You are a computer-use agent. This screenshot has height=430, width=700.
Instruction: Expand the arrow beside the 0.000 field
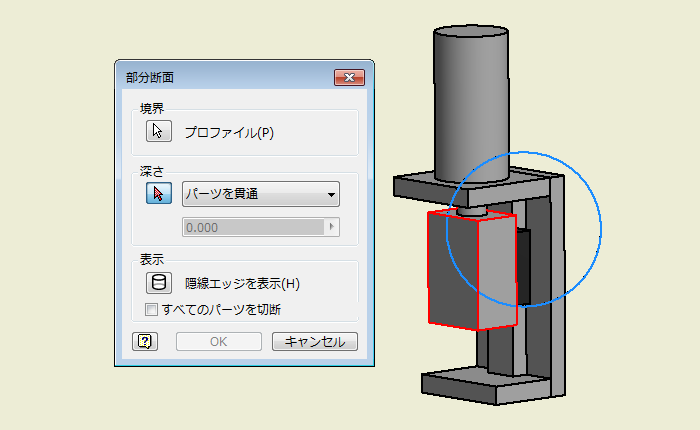332,227
